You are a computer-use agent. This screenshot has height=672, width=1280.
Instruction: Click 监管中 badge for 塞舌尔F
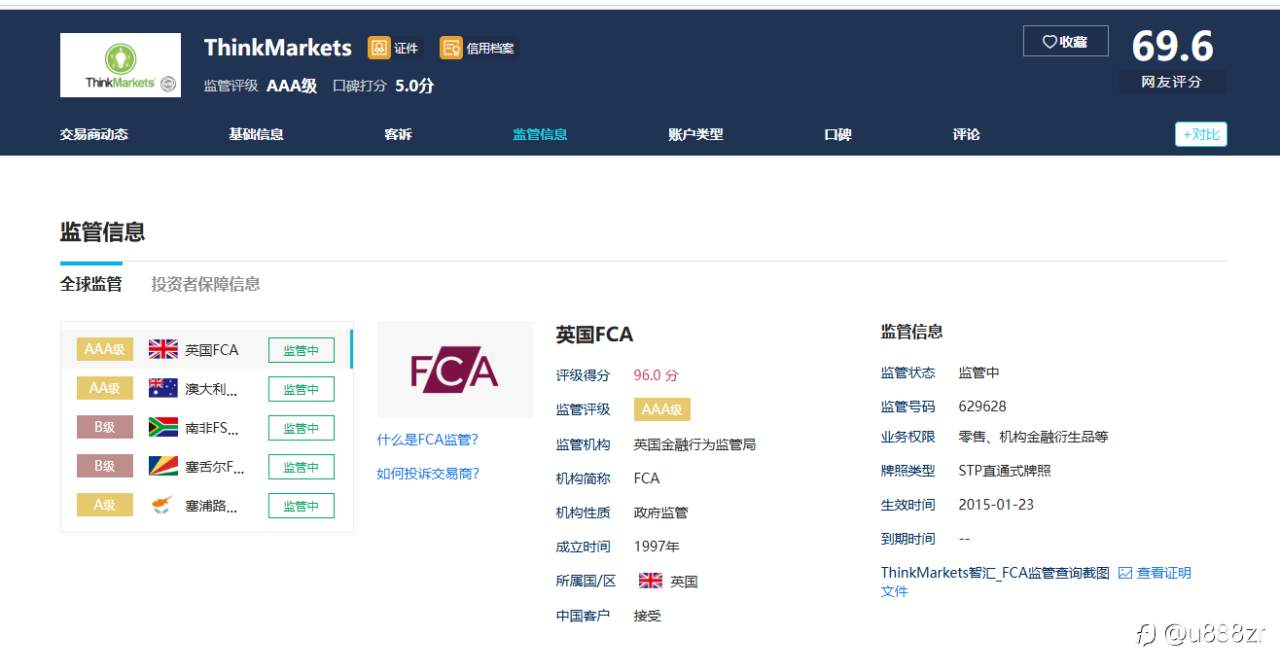301,467
